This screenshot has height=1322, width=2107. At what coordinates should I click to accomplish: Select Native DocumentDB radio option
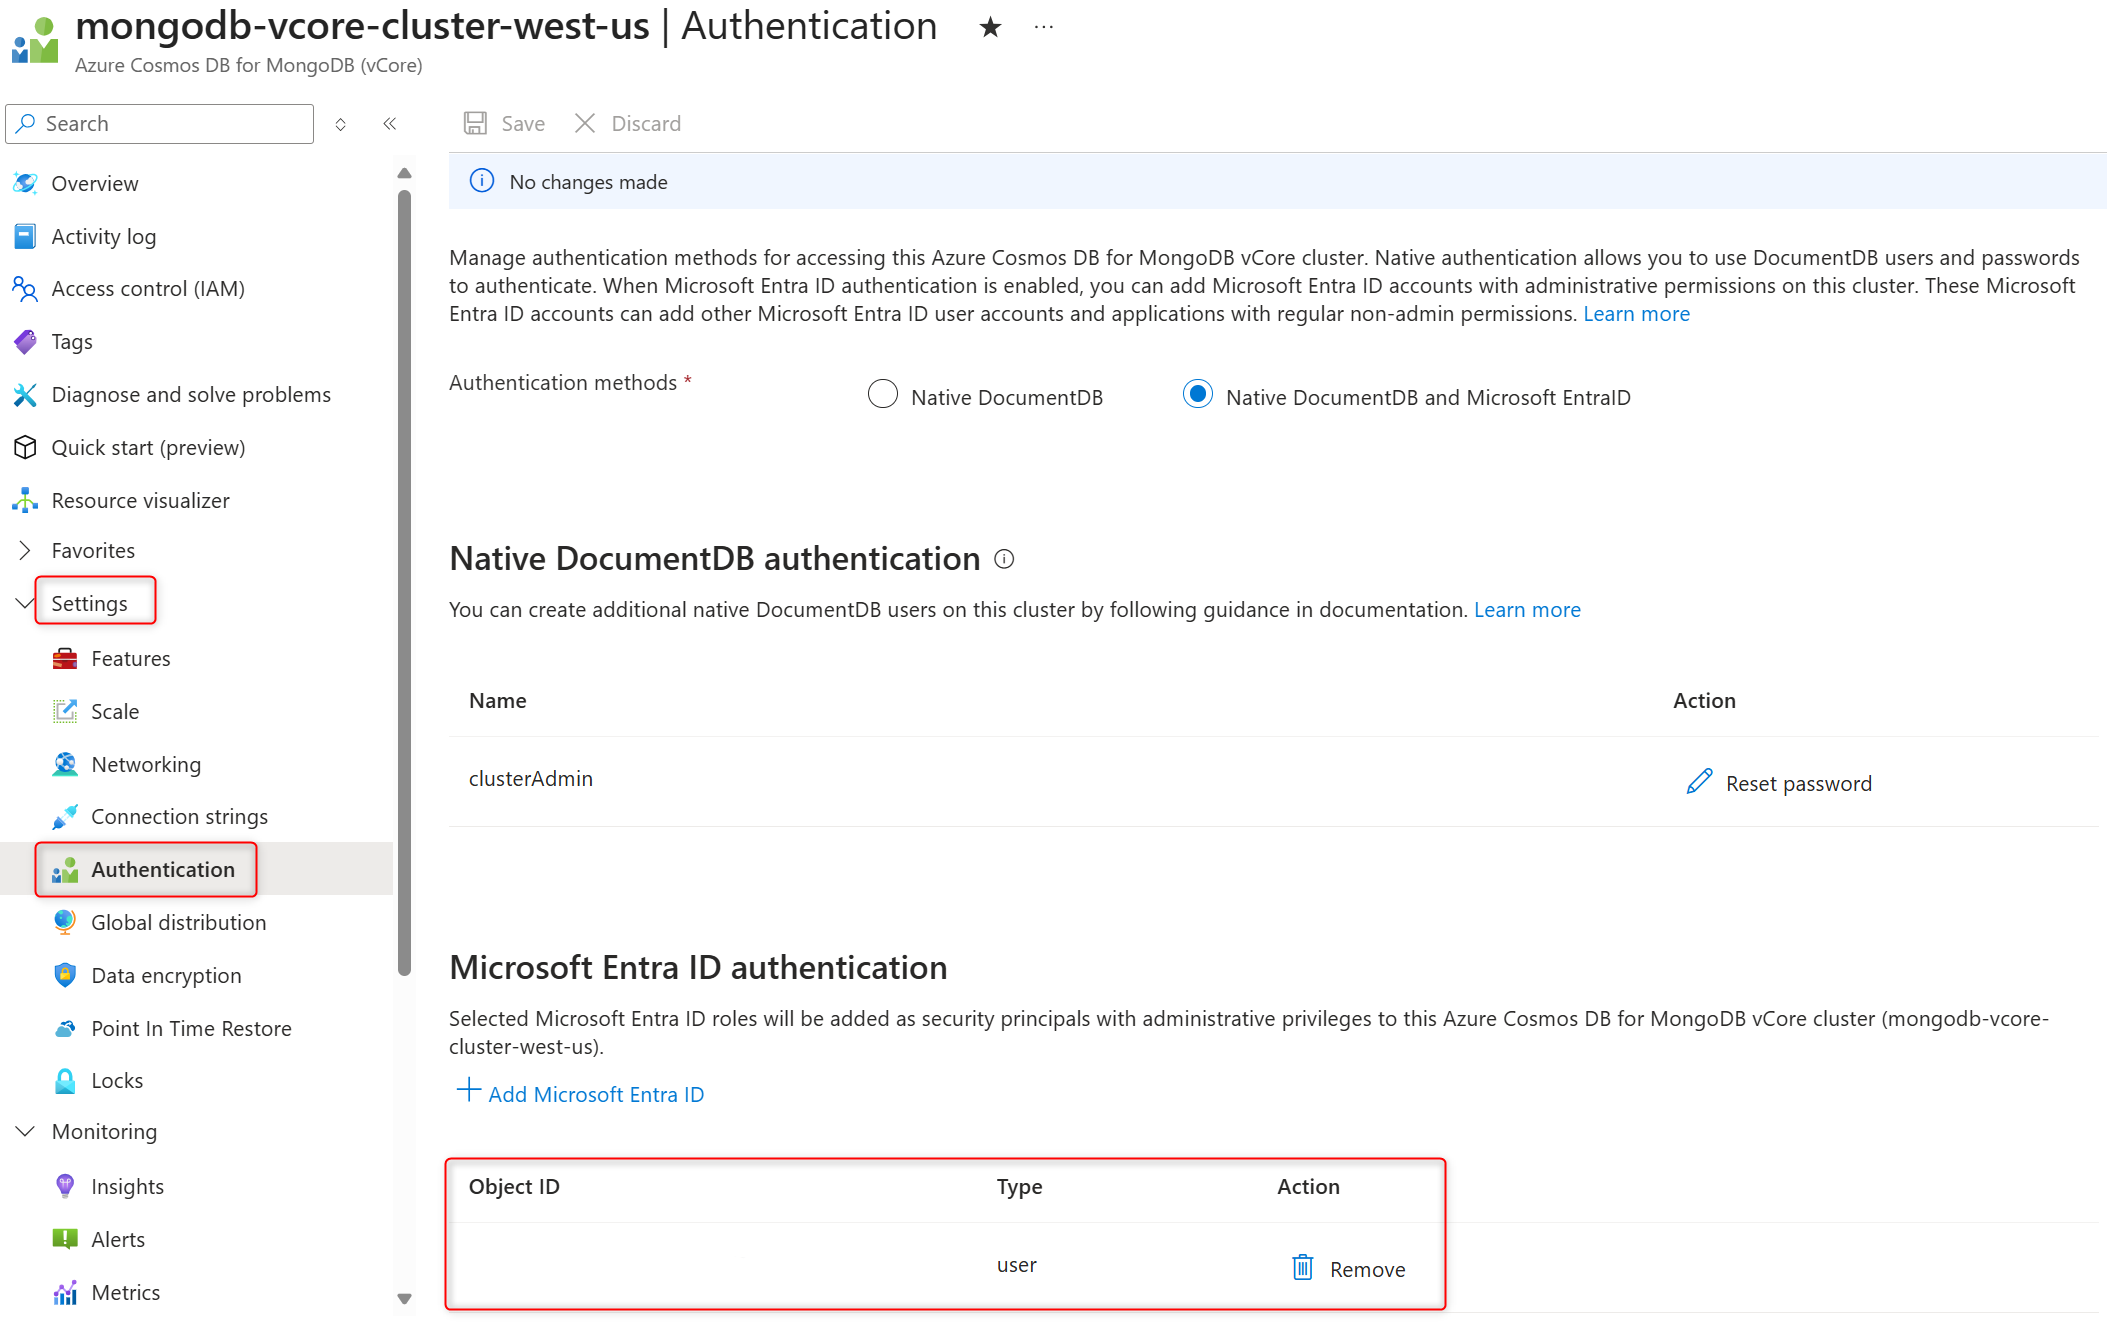point(883,395)
